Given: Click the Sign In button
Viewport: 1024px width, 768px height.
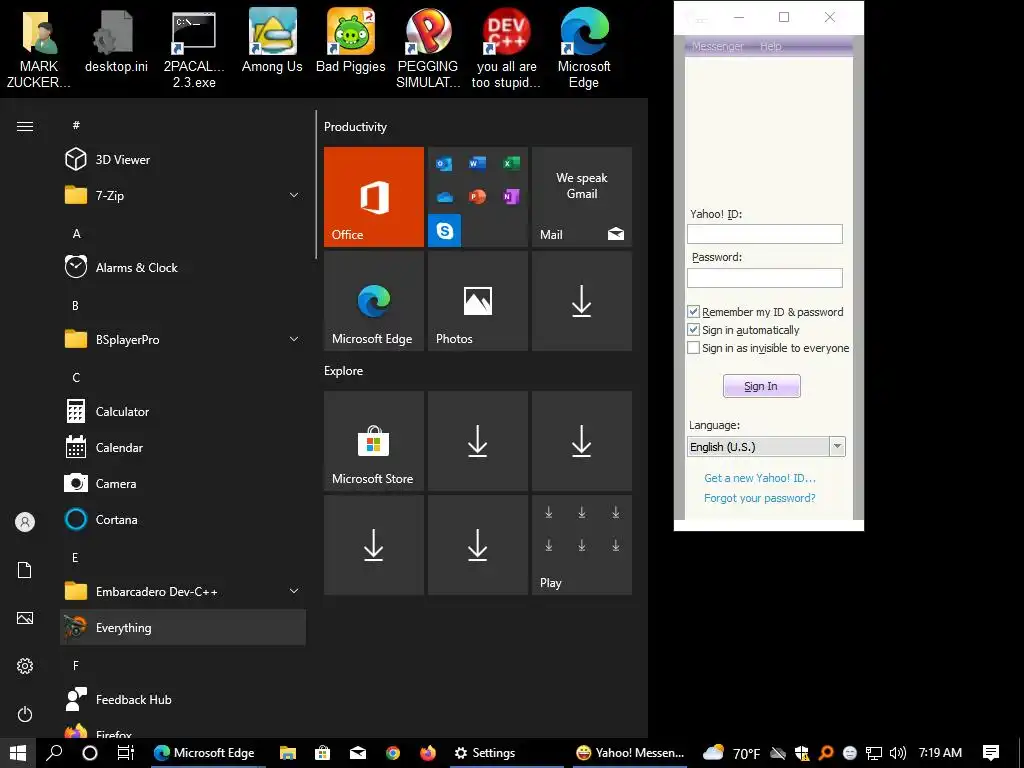Looking at the screenshot, I should 761,386.
